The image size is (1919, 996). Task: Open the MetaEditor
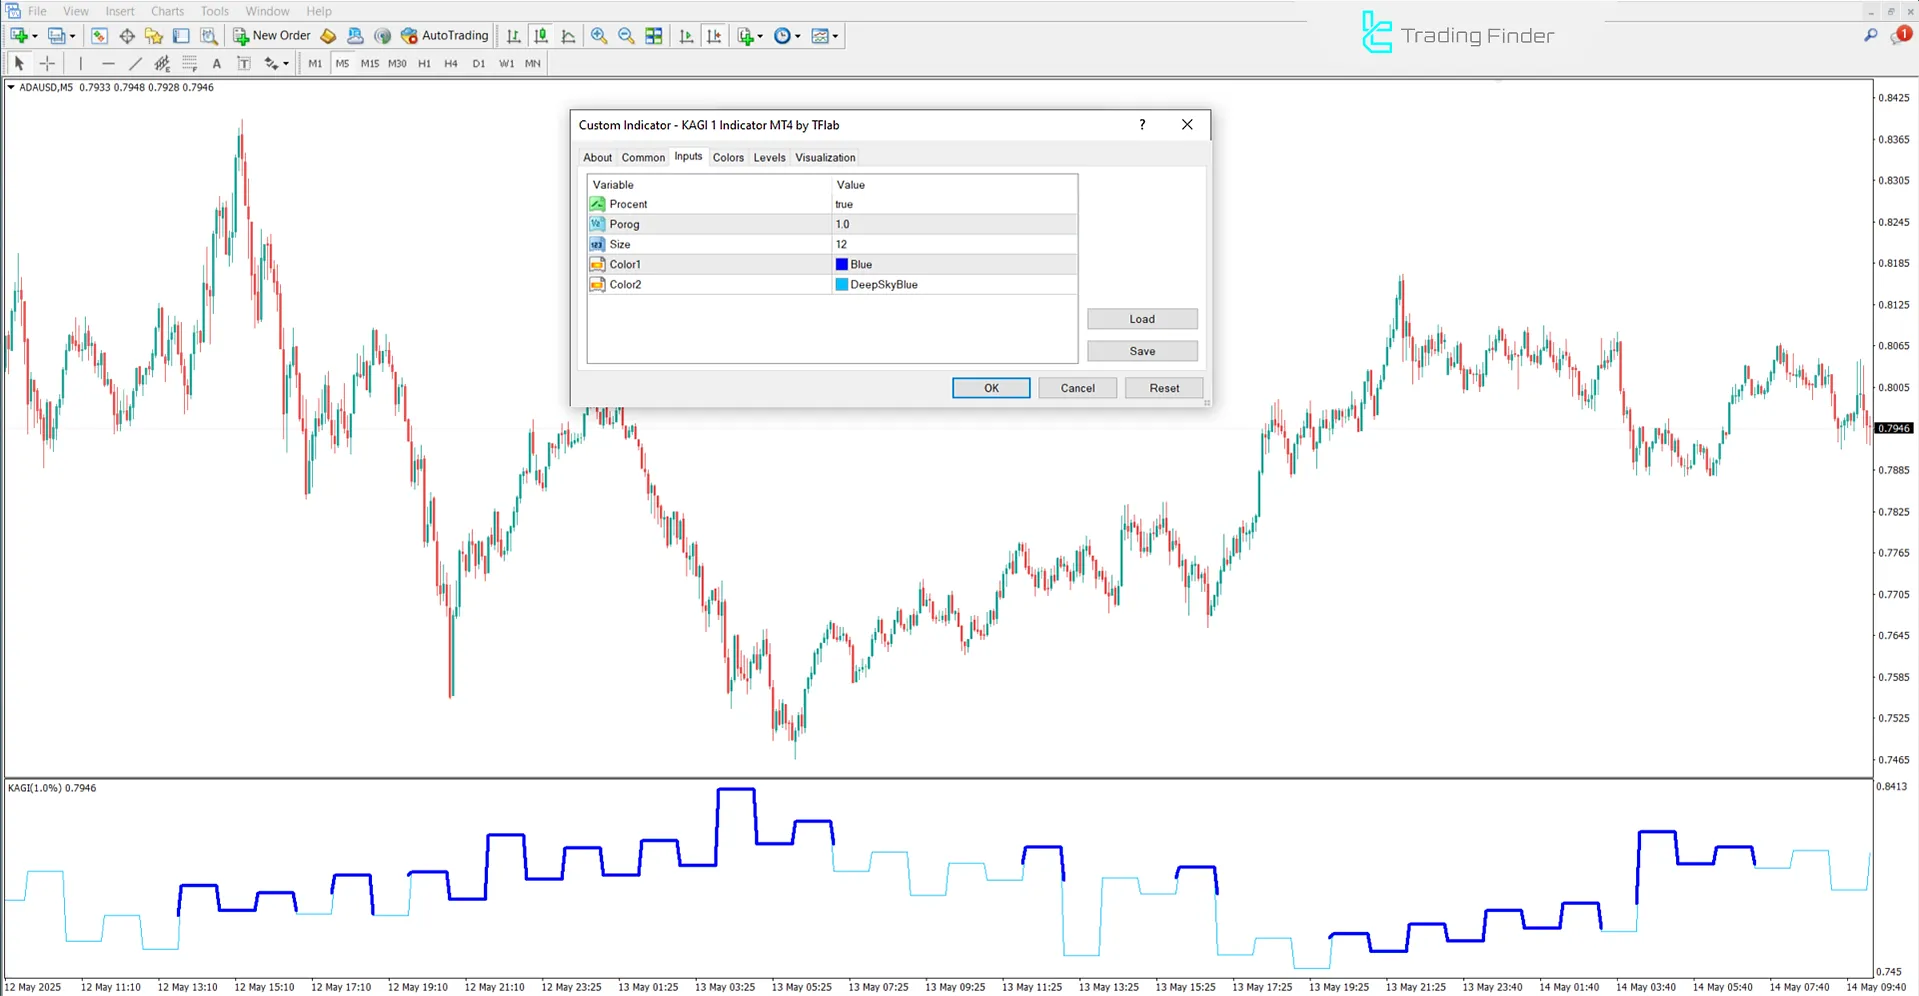coord(328,35)
